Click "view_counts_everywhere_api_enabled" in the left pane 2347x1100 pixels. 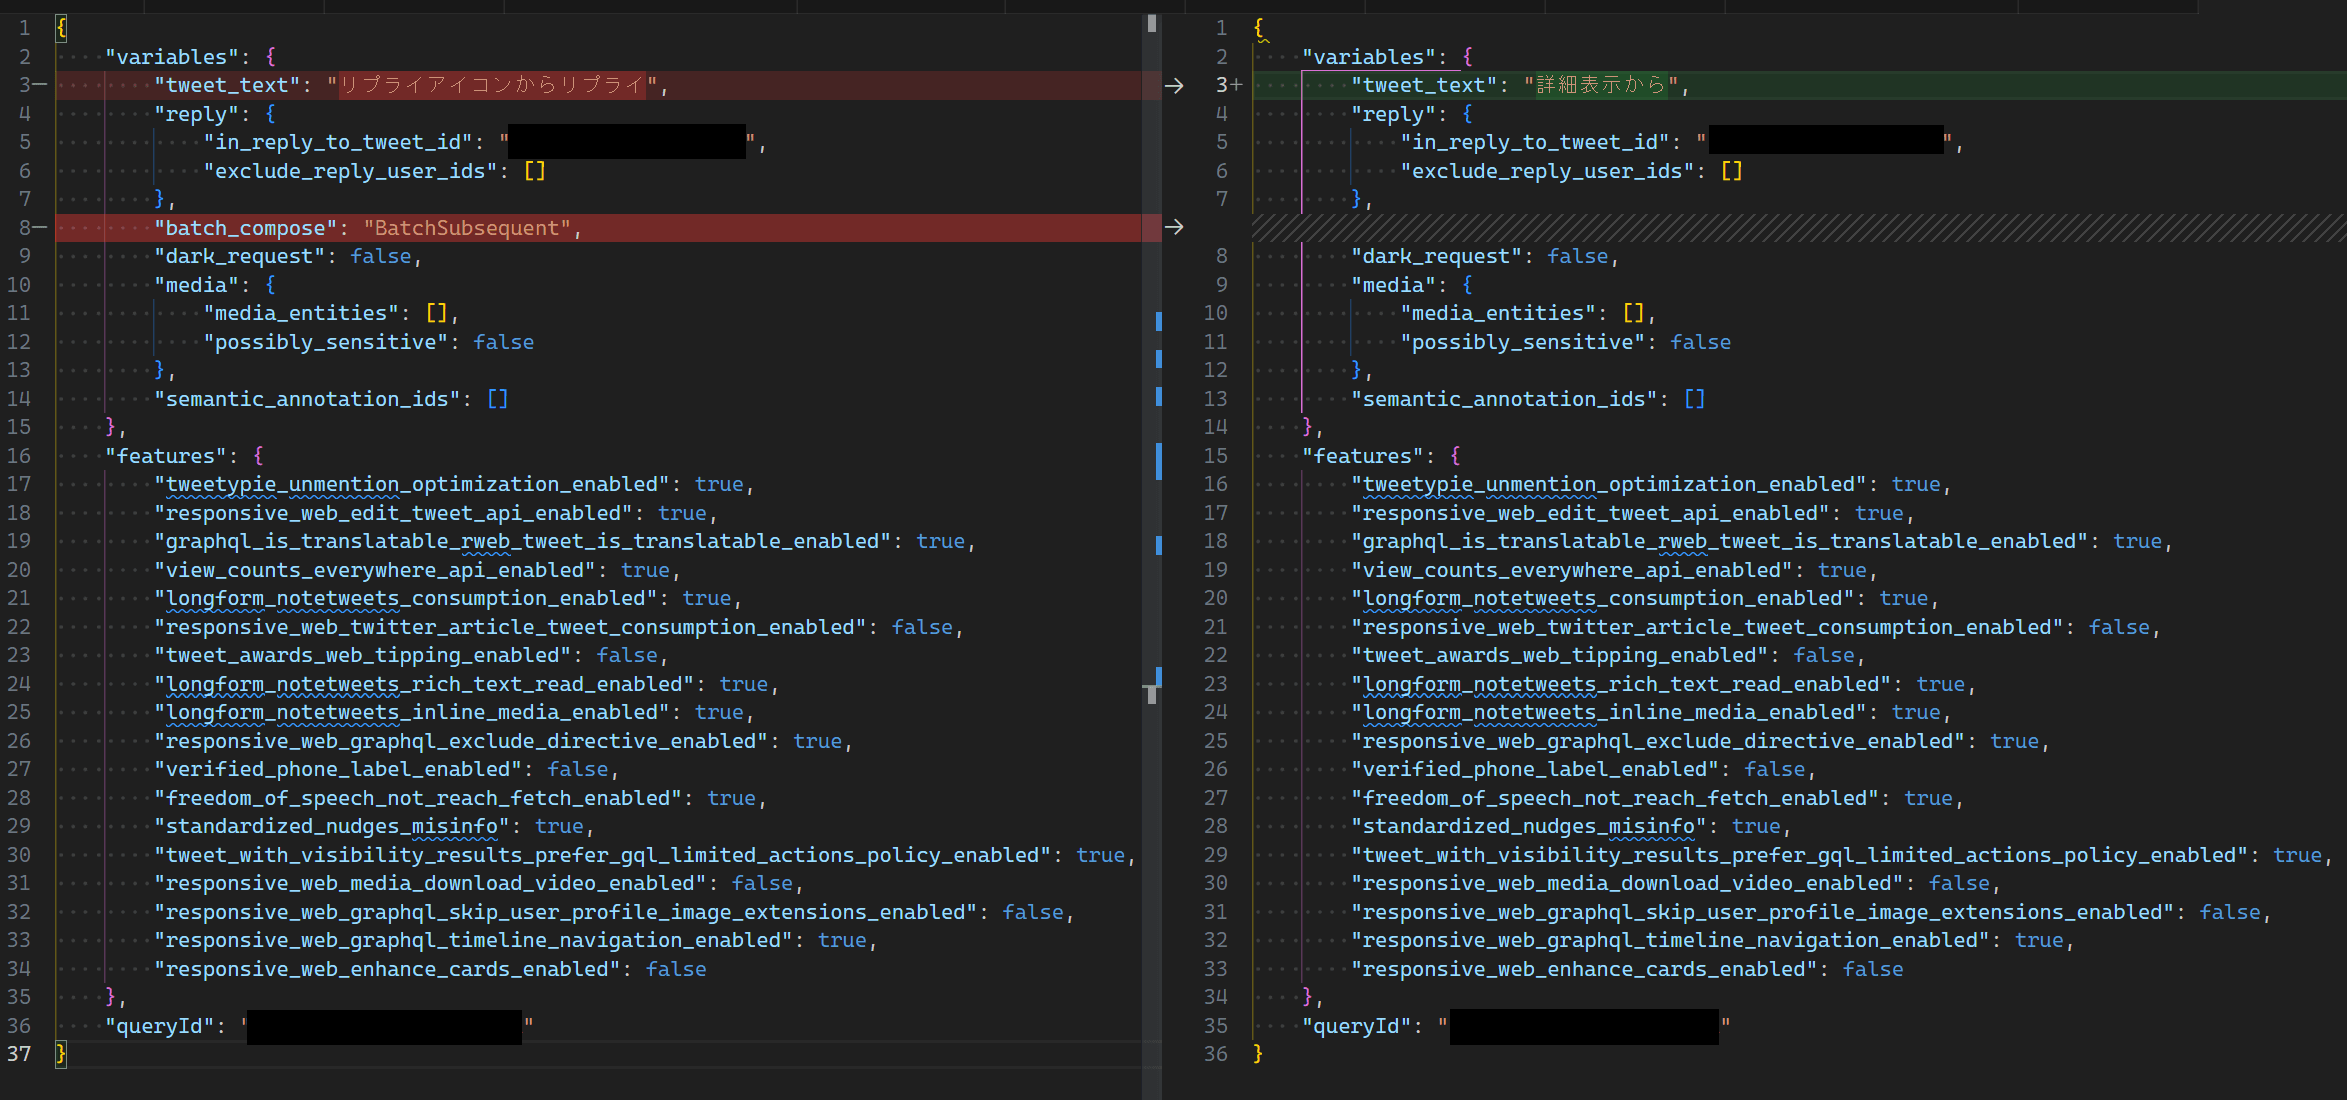click(x=381, y=570)
